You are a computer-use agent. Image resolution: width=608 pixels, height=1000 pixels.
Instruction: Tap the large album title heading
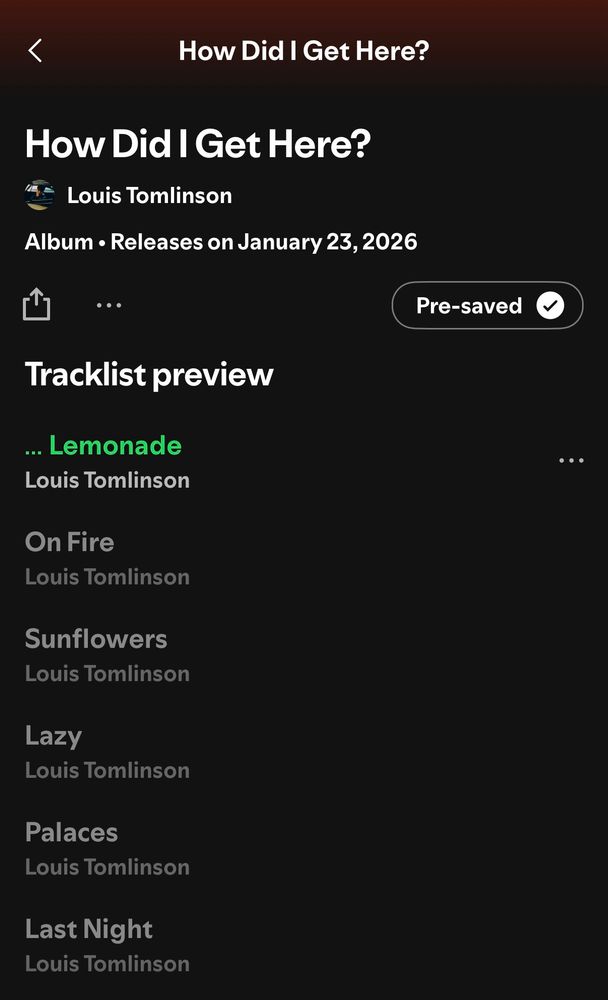click(198, 143)
